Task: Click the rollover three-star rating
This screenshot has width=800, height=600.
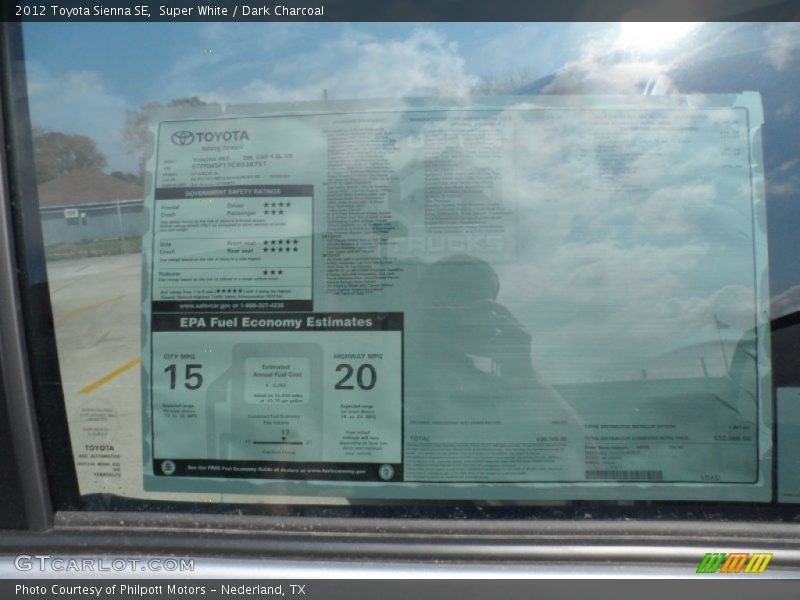Action: [273, 272]
